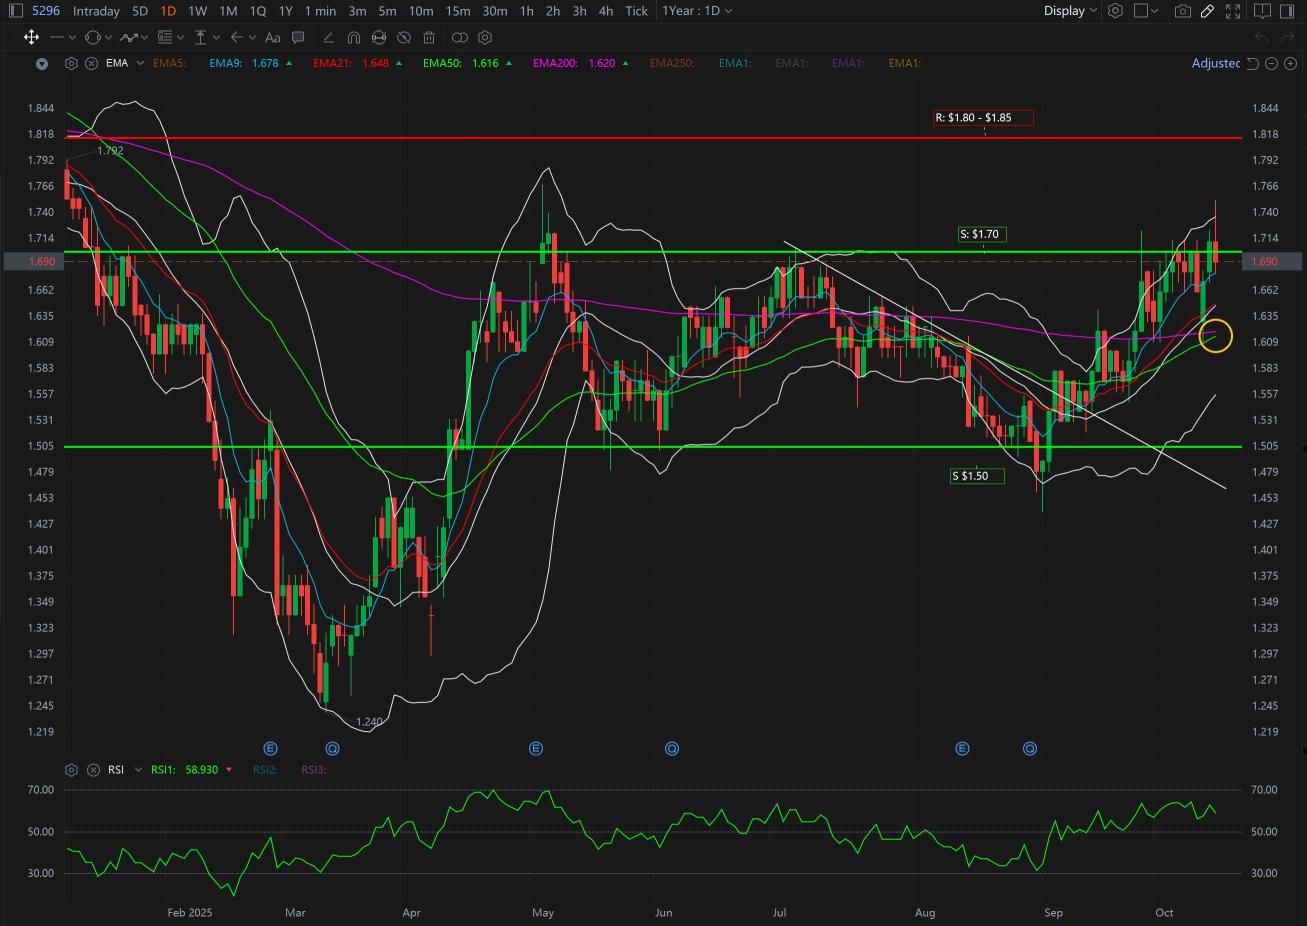Screen dimensions: 1307x926
Task: Select the text annotation (Aa) tool
Action: point(272,38)
